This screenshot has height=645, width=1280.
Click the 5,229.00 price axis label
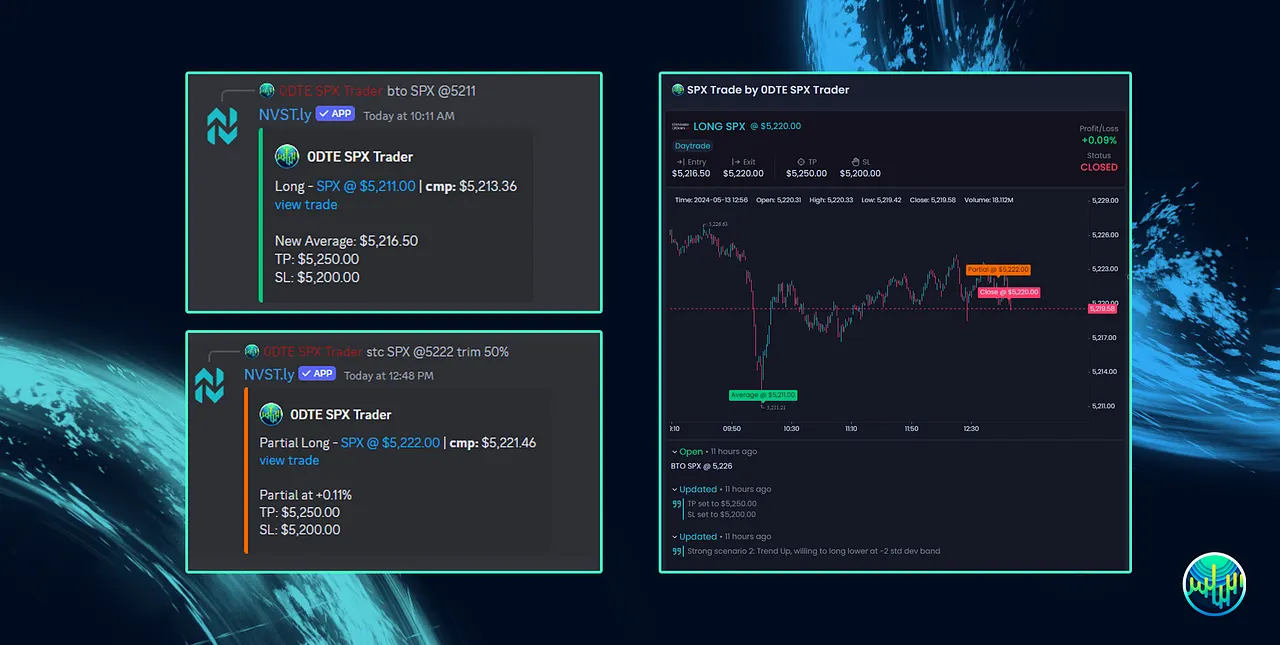(x=1106, y=201)
